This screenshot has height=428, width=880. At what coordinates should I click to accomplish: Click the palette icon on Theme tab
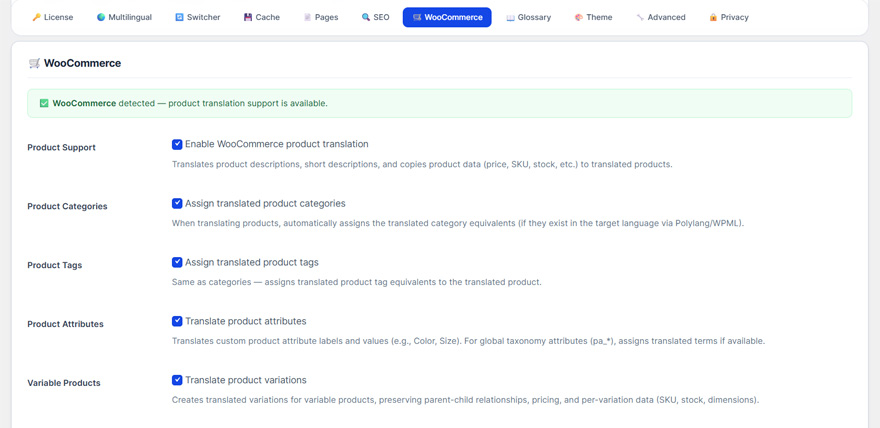578,17
